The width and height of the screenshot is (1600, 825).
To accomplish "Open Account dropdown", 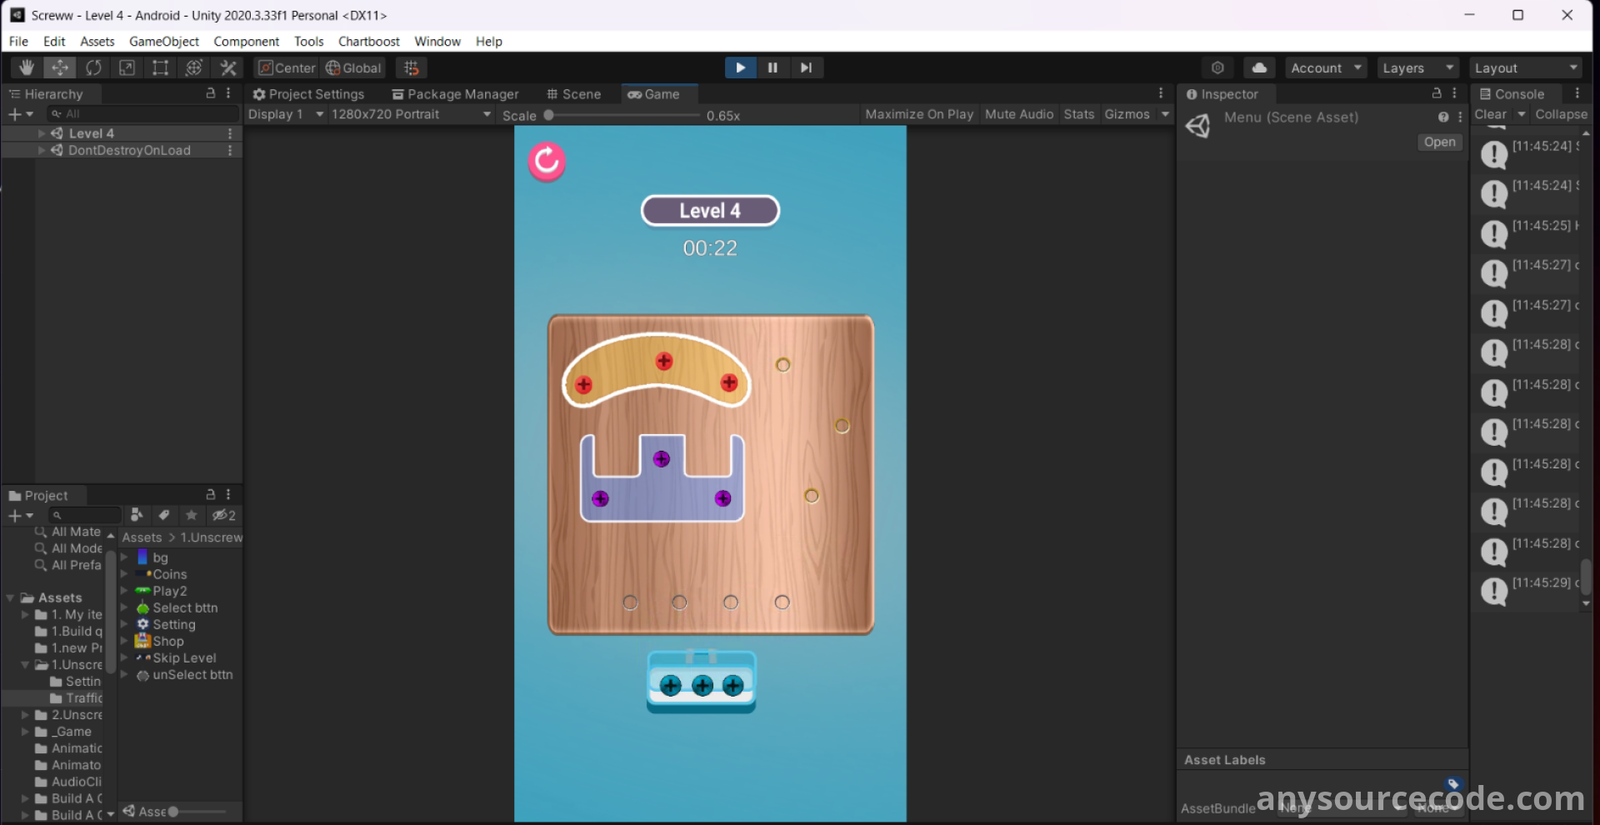I will coord(1326,68).
